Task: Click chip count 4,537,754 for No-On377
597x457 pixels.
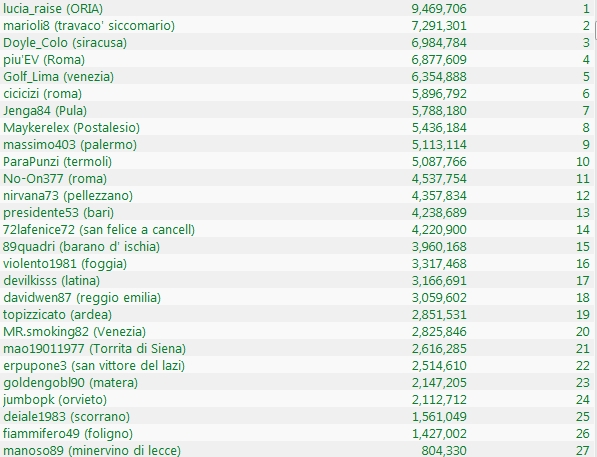Action: tap(439, 179)
